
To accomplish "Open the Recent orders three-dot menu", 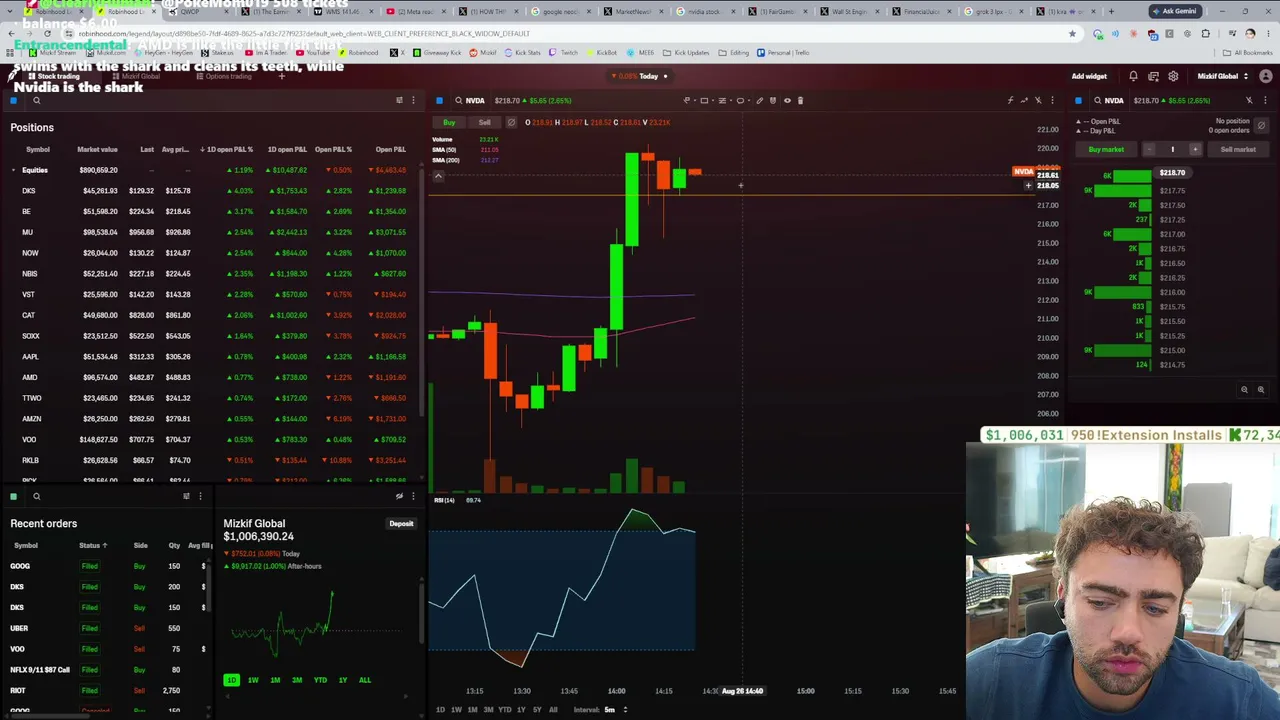I will (200, 496).
